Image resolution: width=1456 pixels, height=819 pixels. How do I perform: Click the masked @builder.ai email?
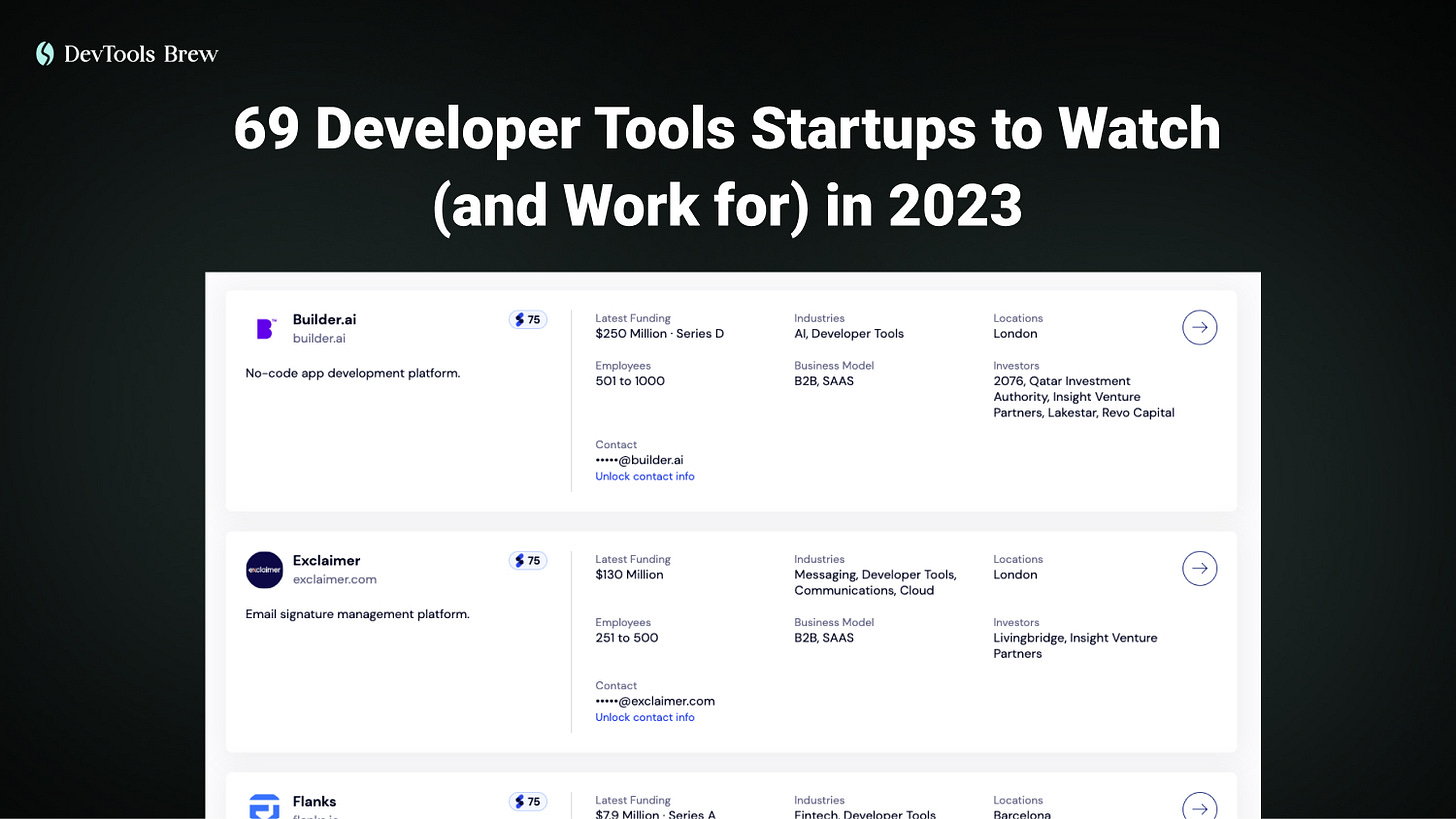pyautogui.click(x=639, y=460)
